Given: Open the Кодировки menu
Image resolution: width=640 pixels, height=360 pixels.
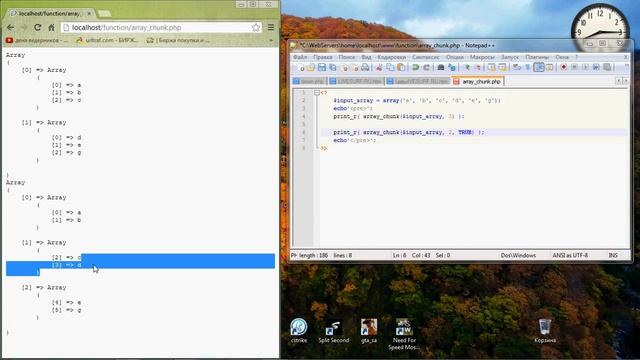Looking at the screenshot, I should pos(391,57).
